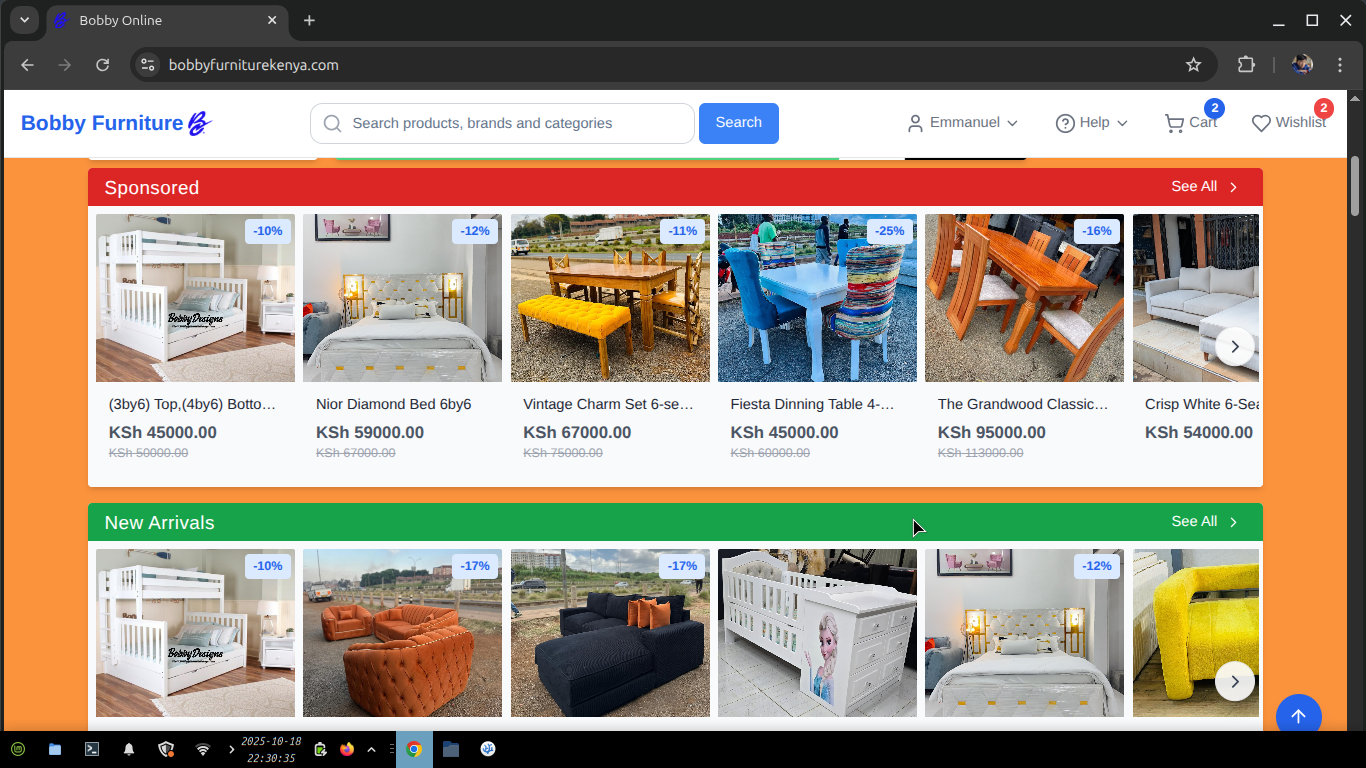Open the Wishlist

coord(1289,122)
